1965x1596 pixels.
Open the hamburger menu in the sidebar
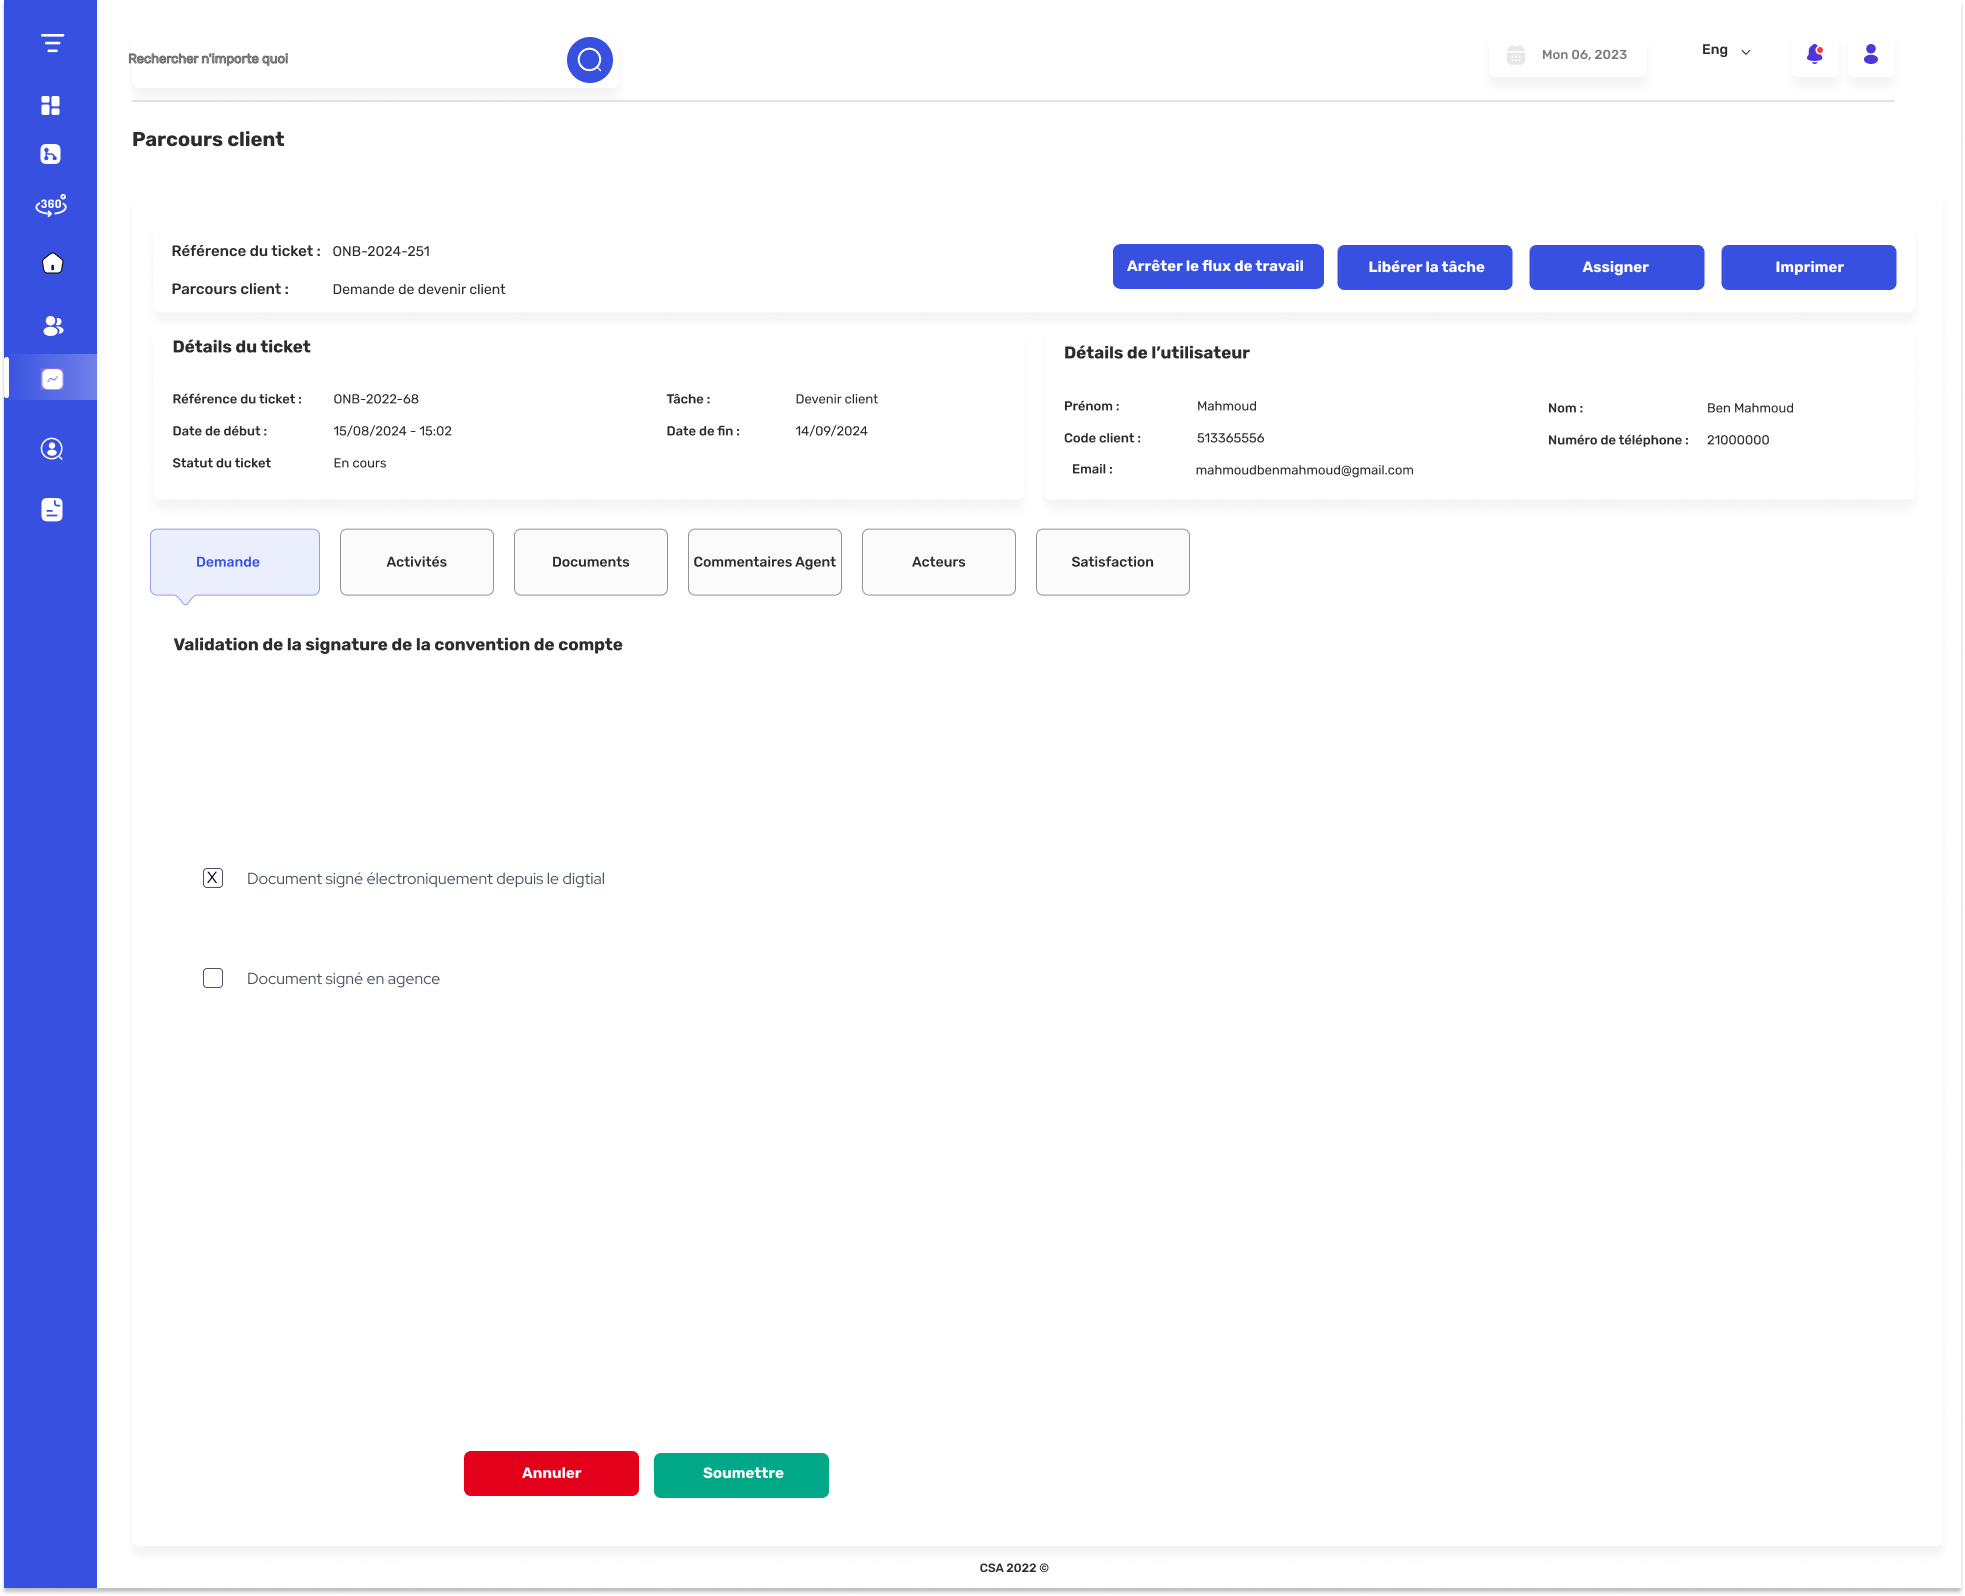52,43
